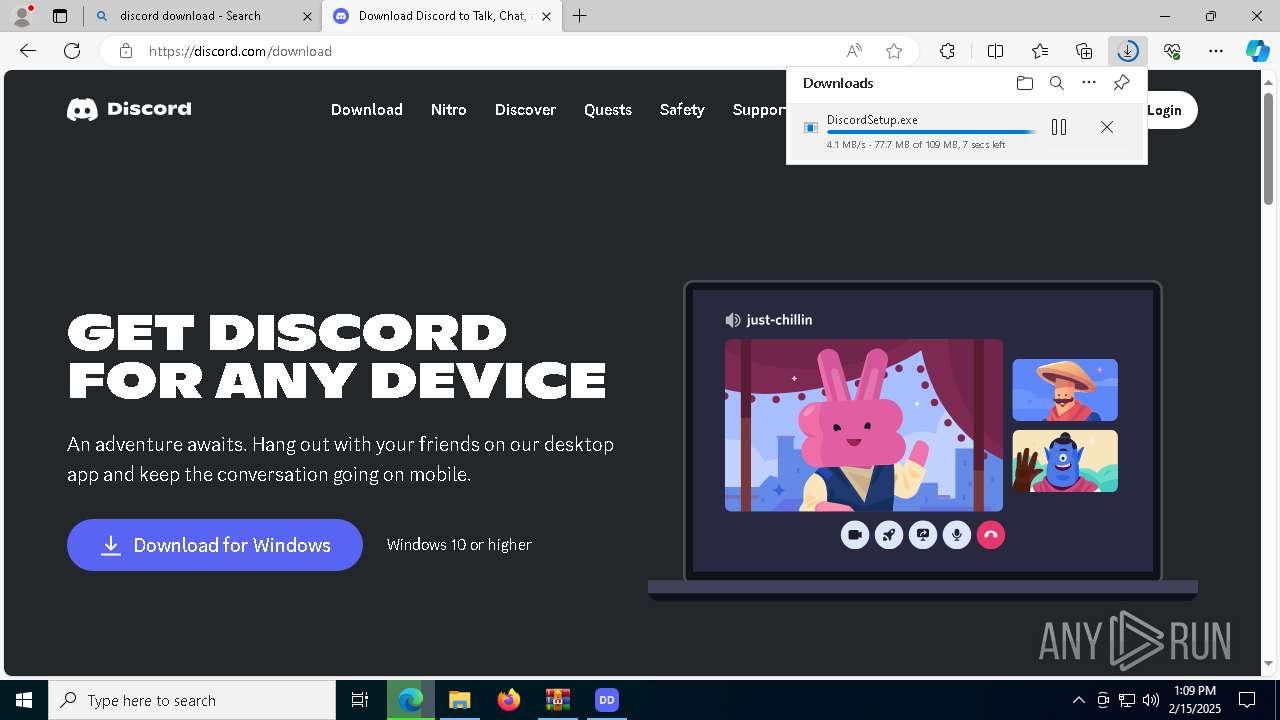Open Collections panel
This screenshot has width=1280, height=720.
tap(1084, 51)
